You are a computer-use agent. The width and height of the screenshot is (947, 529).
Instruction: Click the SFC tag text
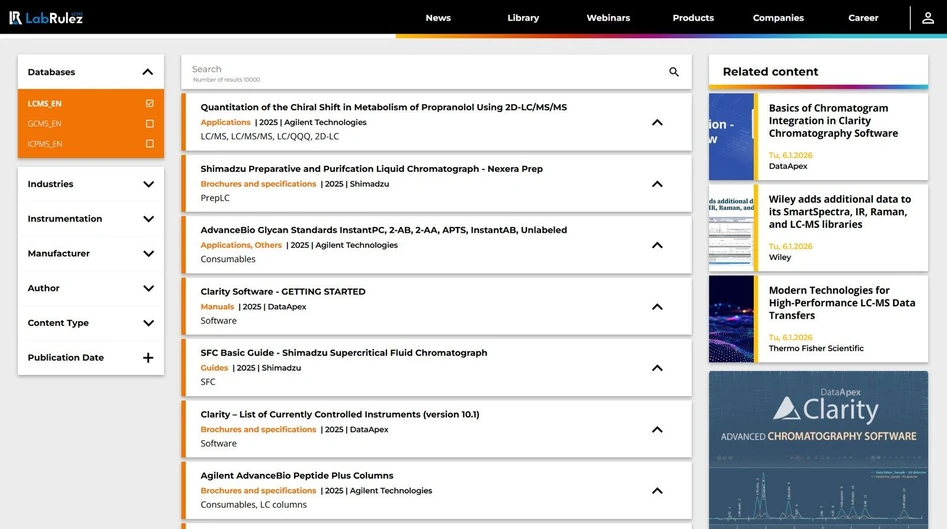tap(208, 382)
